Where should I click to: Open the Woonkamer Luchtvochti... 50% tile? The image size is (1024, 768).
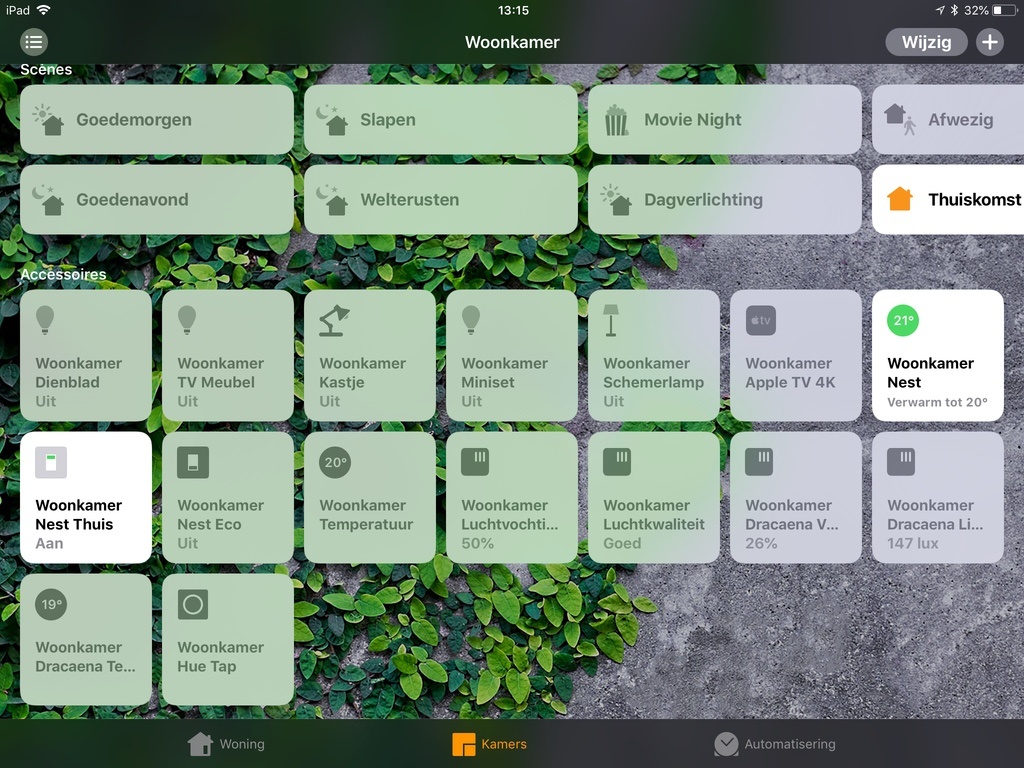pos(512,498)
